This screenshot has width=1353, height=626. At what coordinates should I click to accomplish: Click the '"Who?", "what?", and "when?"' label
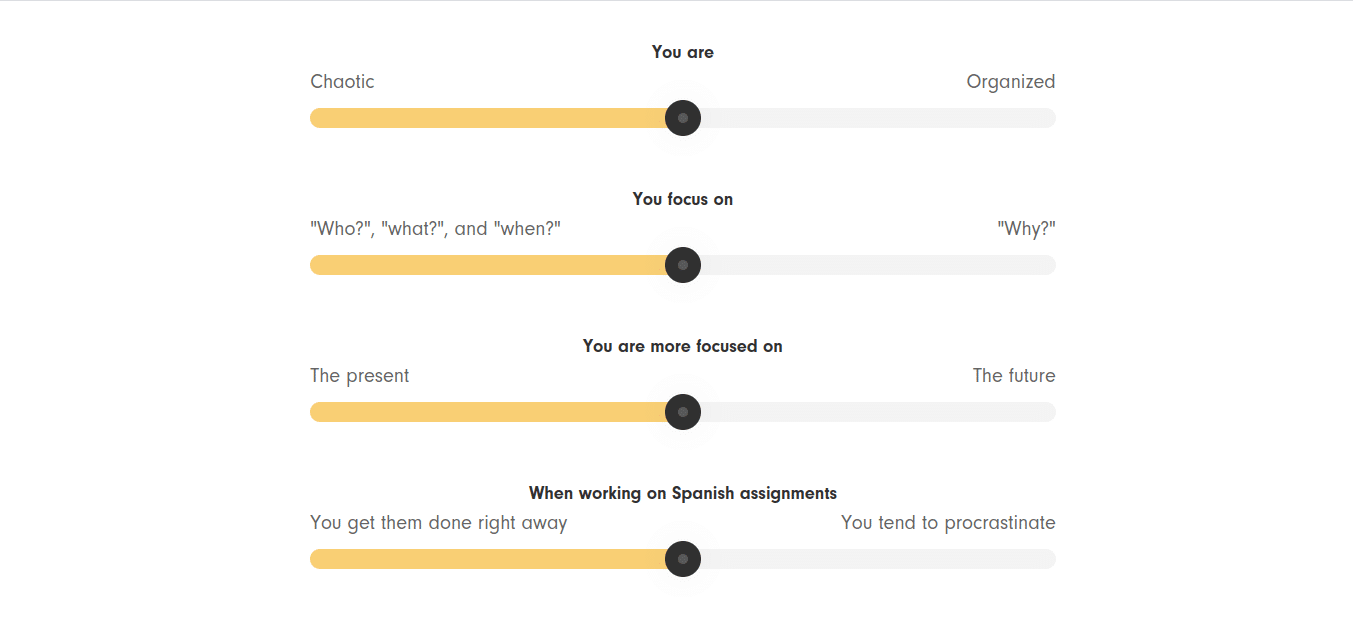coord(435,229)
